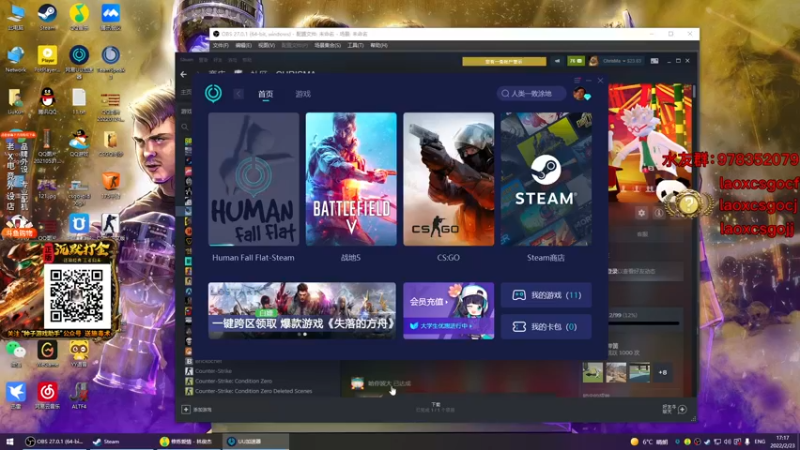Open the 微信 desktop shortcut
Viewport: 800px width, 450px height.
click(x=16, y=354)
